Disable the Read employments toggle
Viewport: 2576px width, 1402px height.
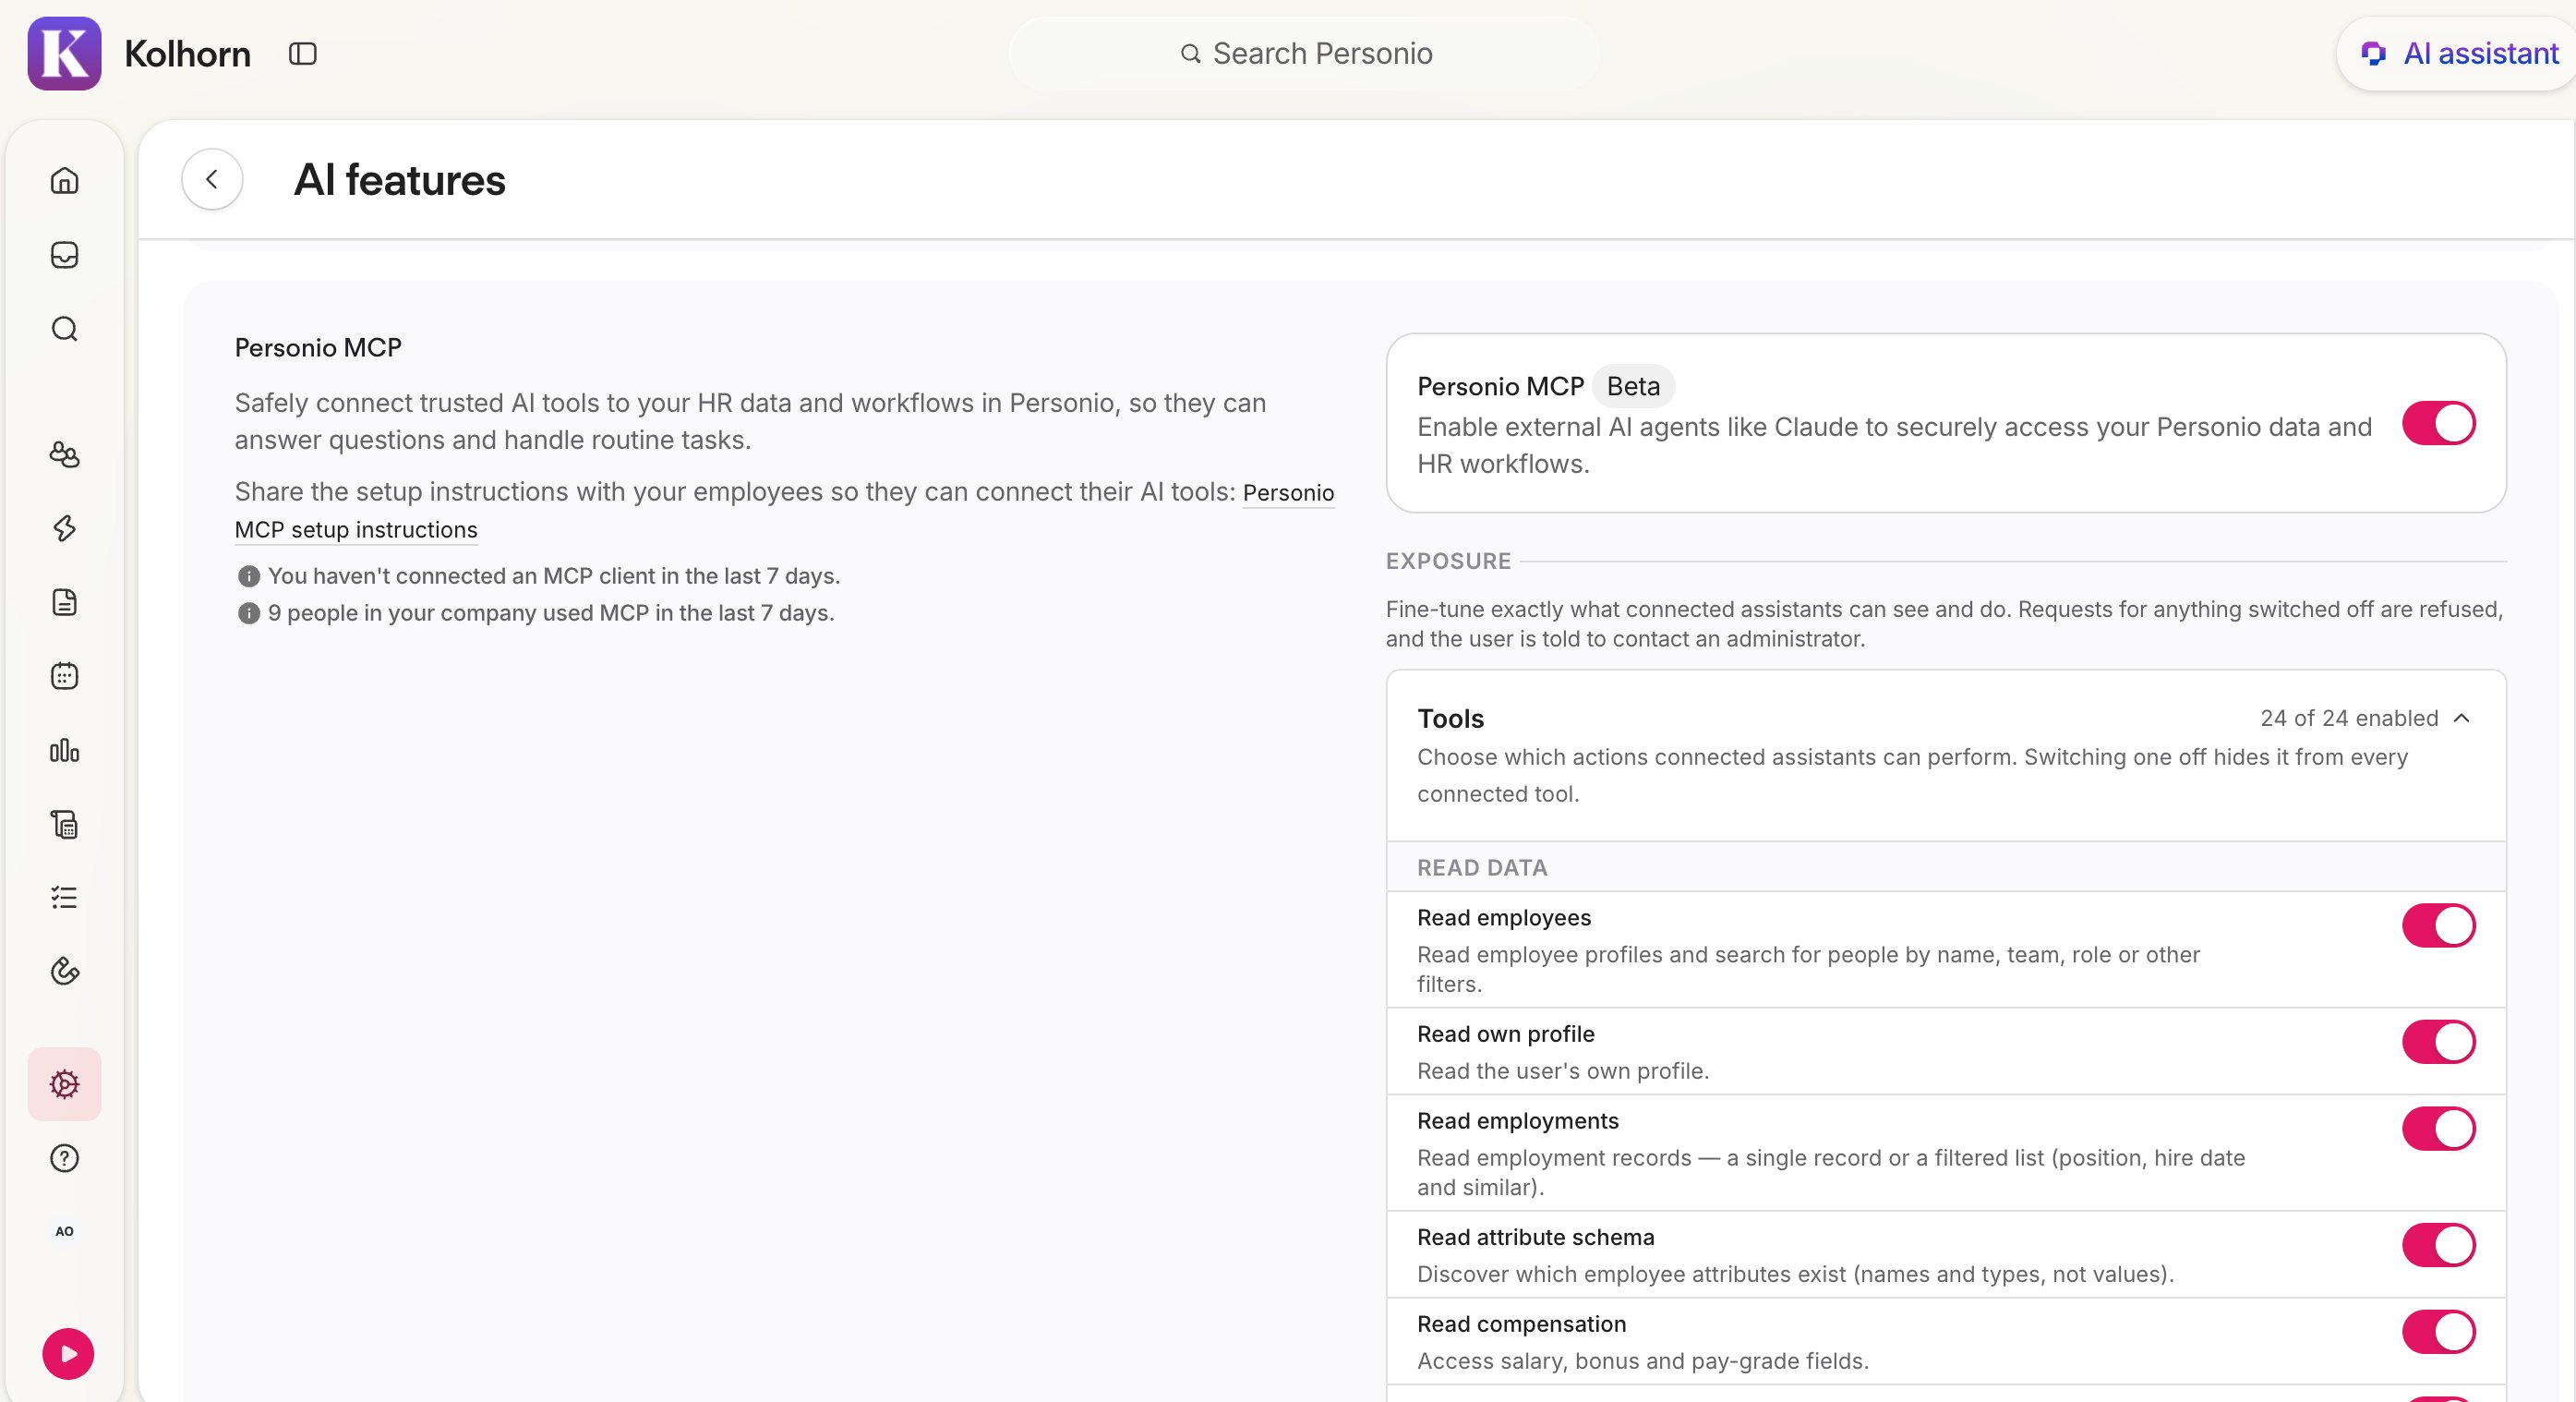[x=2438, y=1128]
